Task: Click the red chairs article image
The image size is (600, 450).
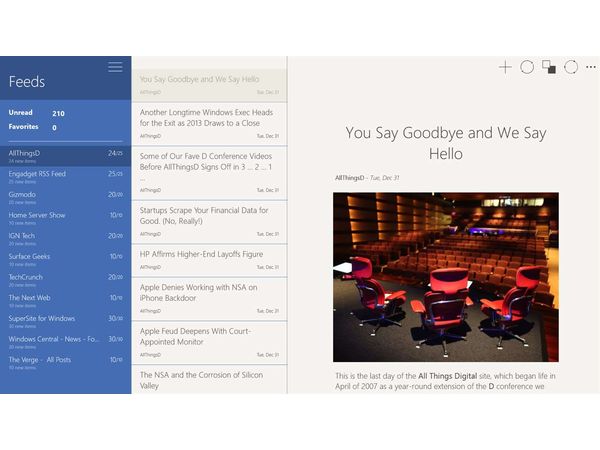Action: (446, 277)
